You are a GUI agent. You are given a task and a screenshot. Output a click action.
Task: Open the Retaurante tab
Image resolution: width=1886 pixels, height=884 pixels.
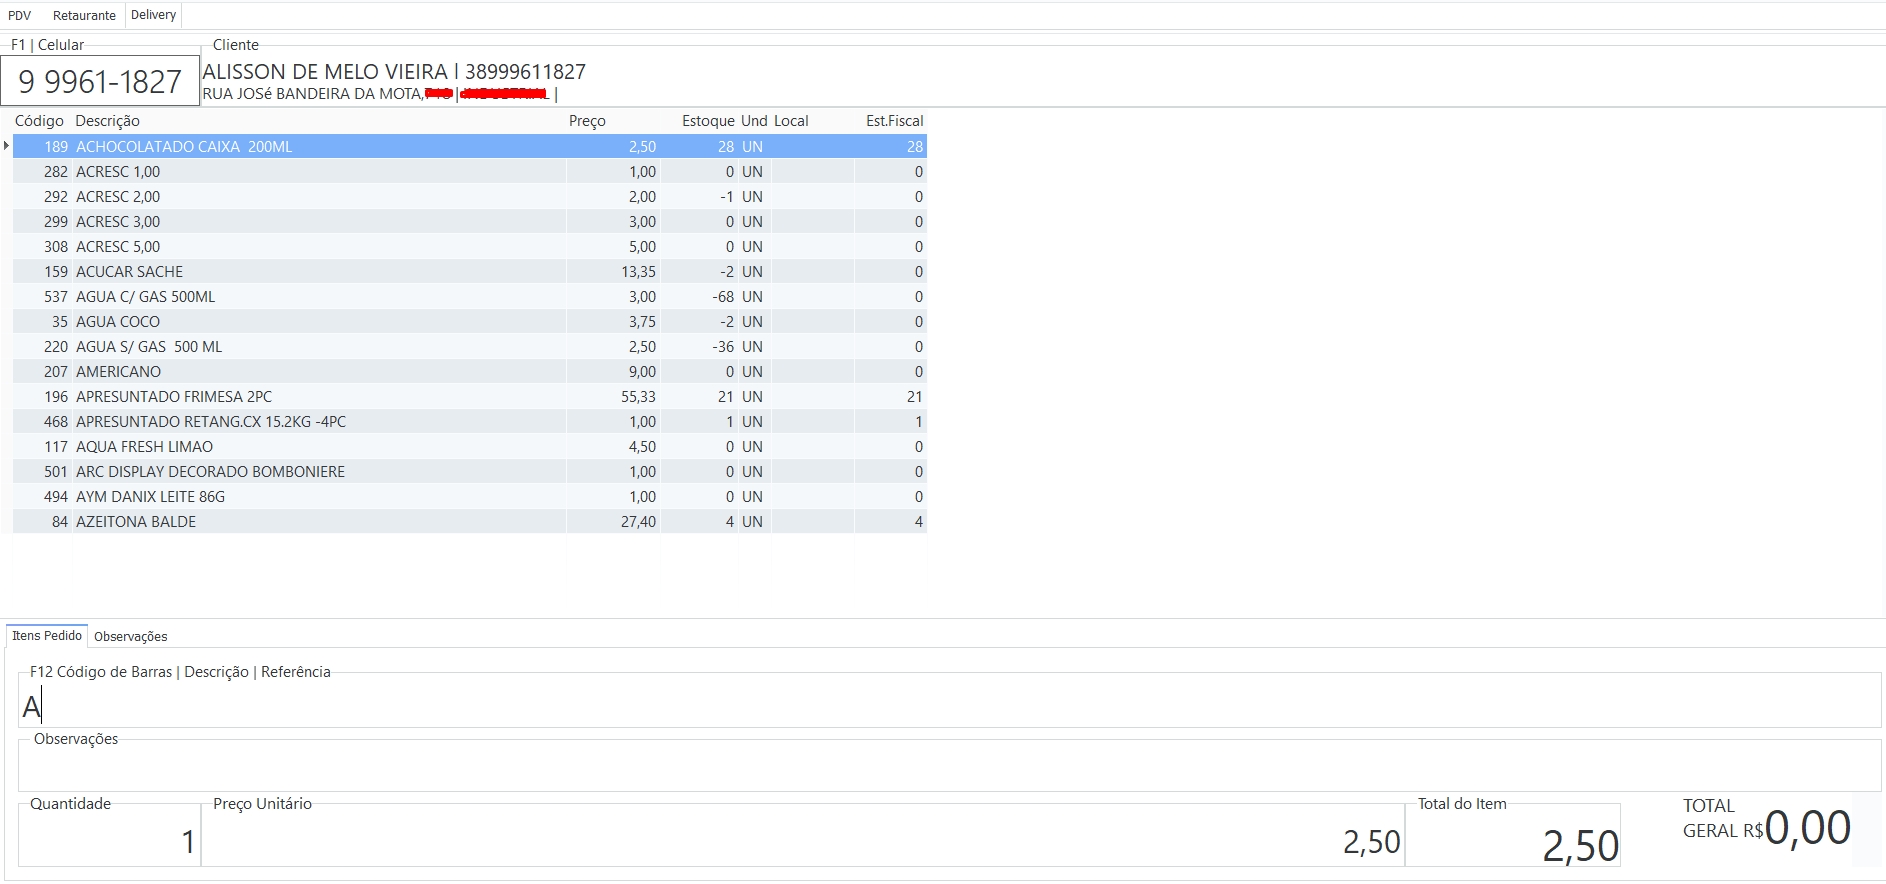(x=84, y=15)
